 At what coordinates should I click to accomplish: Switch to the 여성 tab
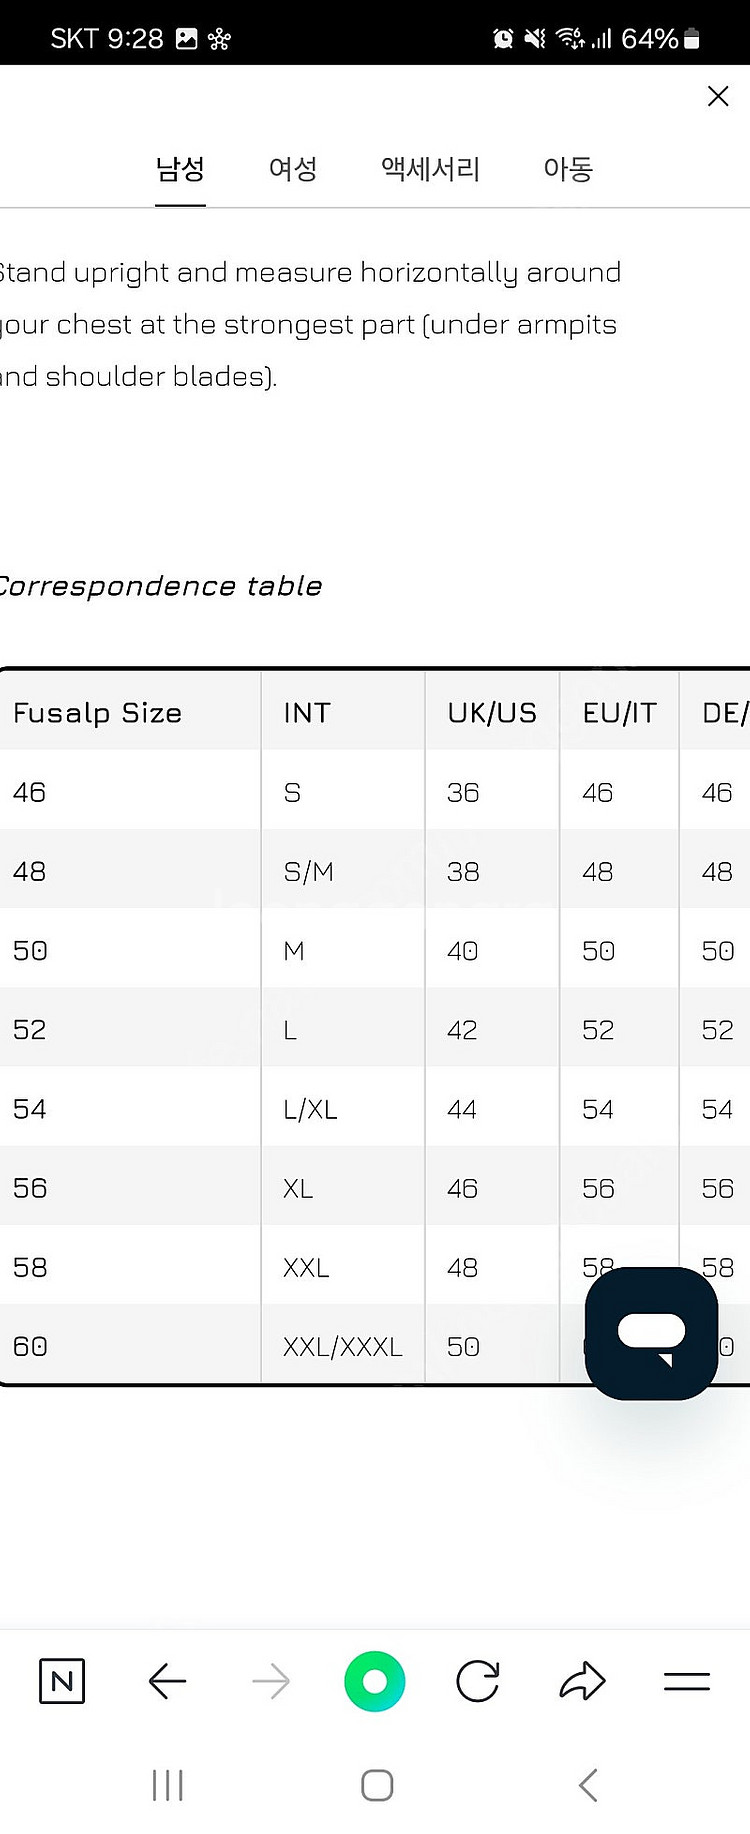pos(293,169)
